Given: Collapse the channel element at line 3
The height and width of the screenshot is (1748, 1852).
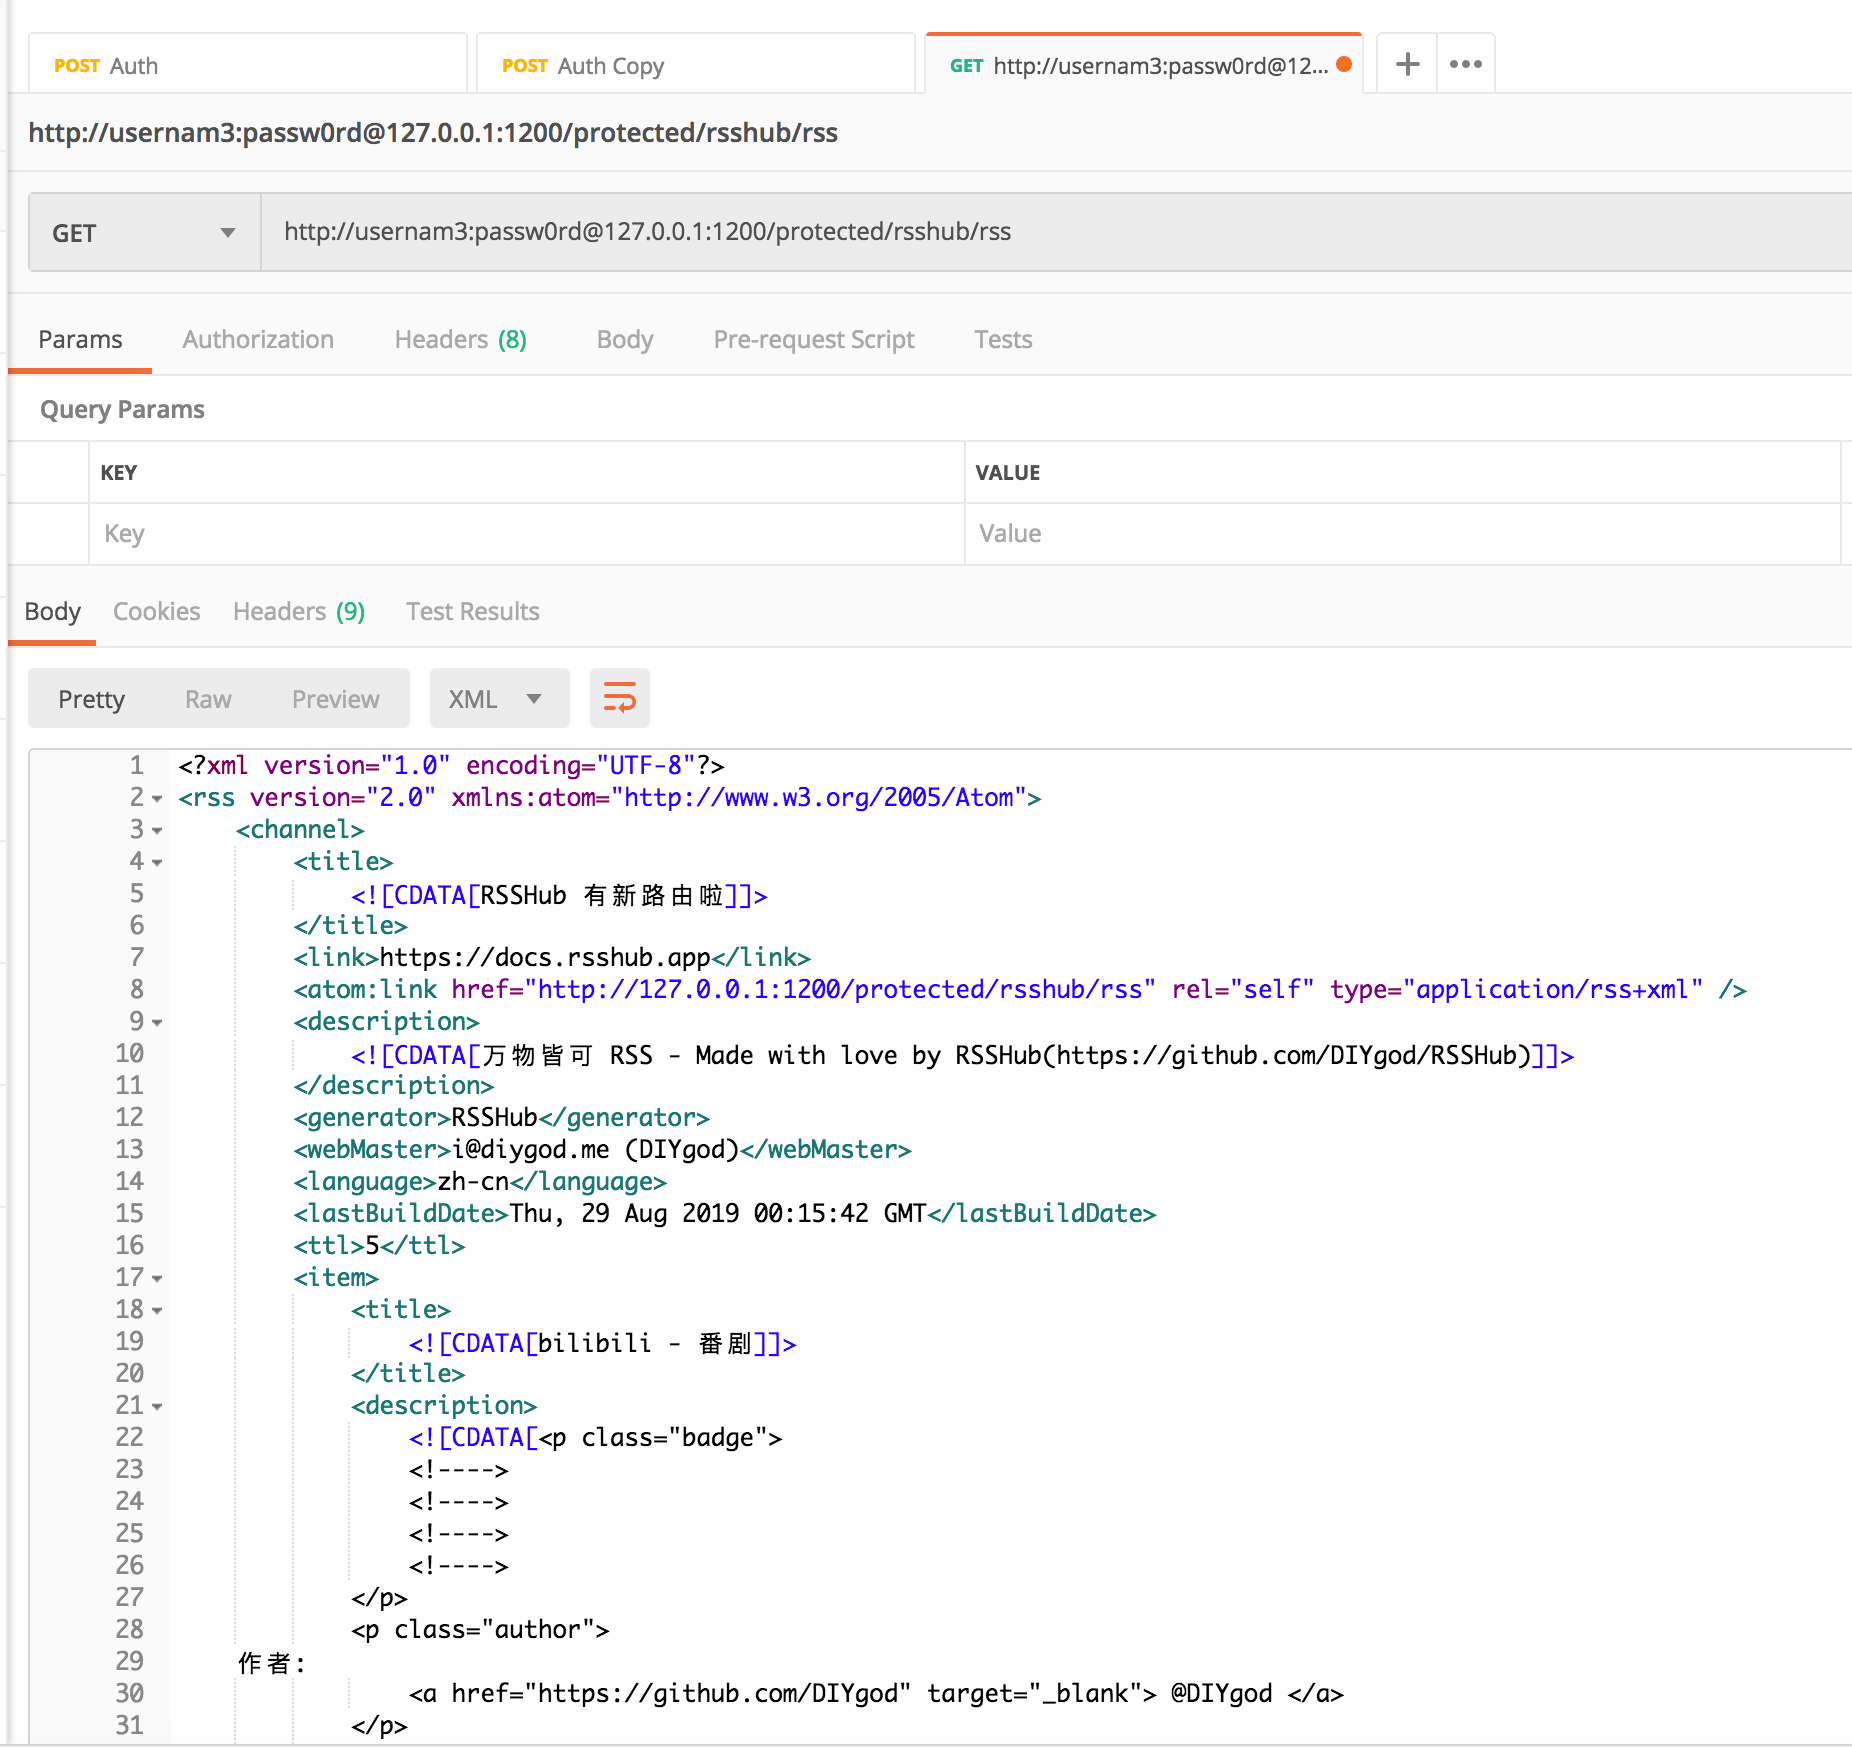Looking at the screenshot, I should click(157, 831).
